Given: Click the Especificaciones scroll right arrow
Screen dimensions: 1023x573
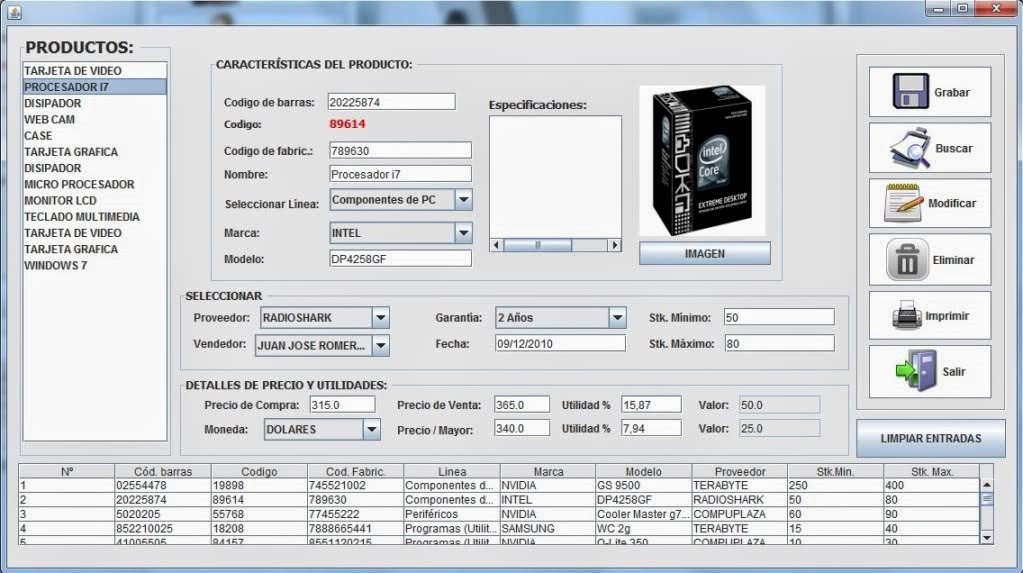Looking at the screenshot, I should [614, 245].
